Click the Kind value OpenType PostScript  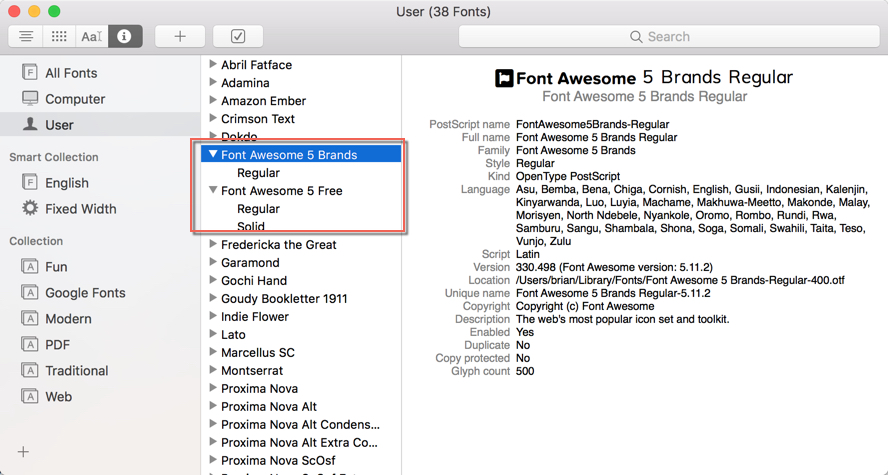(x=568, y=176)
